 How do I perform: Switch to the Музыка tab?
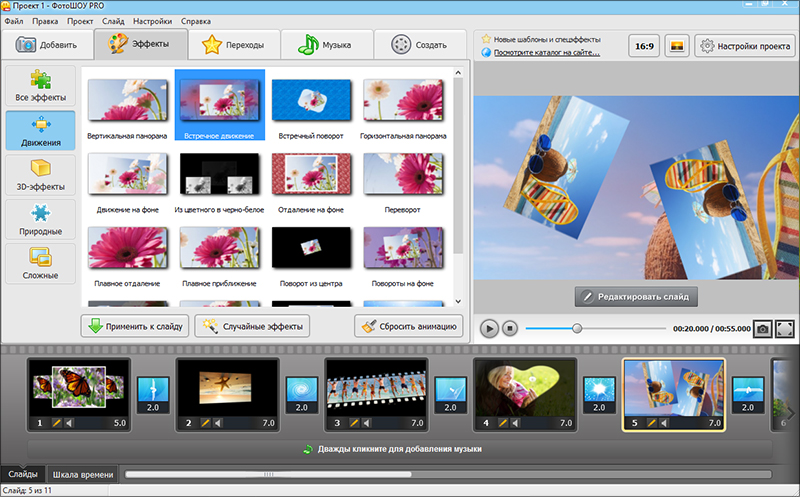326,45
